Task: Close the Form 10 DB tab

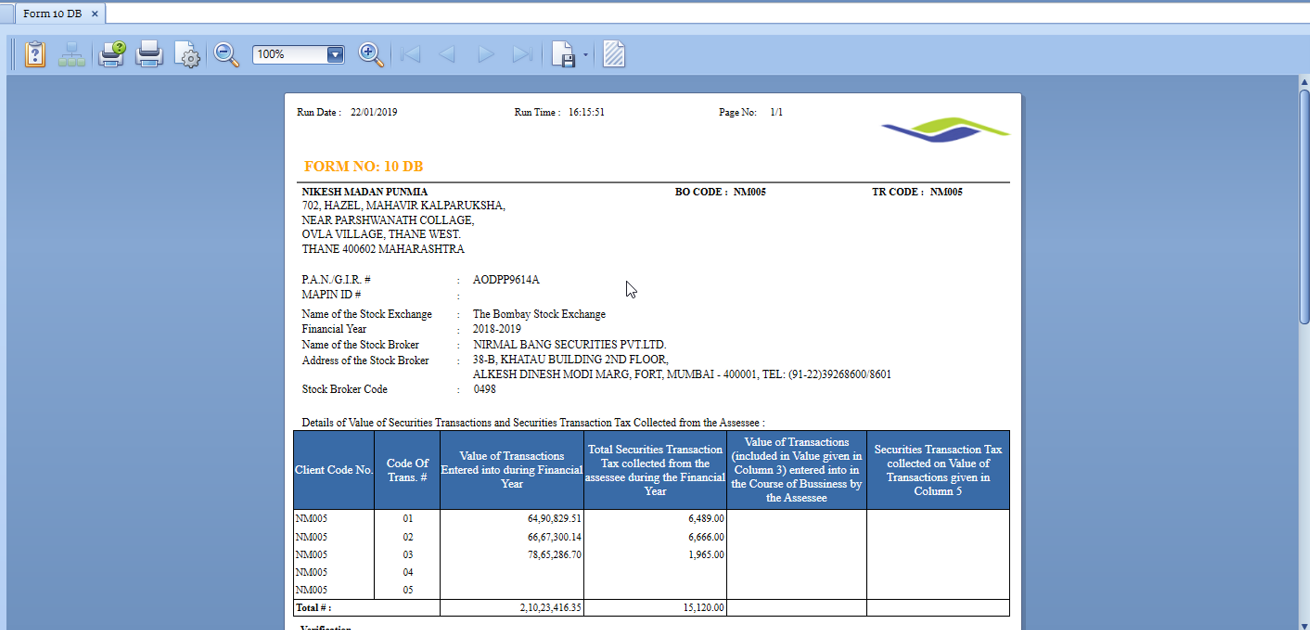Action: pyautogui.click(x=95, y=13)
